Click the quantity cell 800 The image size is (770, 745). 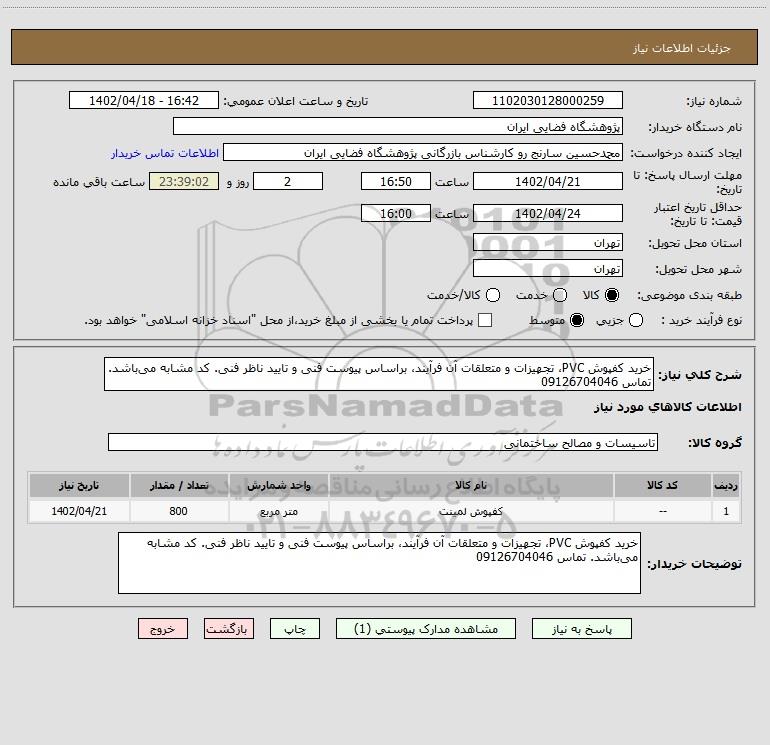(179, 511)
